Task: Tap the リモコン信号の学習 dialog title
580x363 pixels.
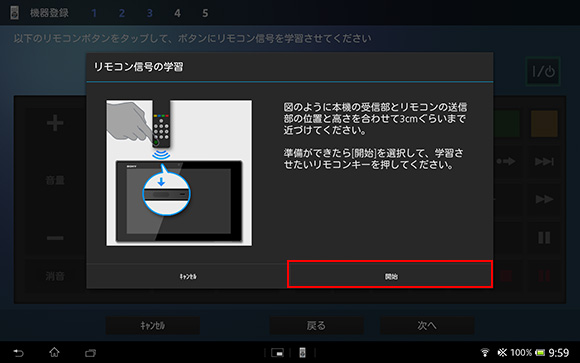Action: point(138,67)
